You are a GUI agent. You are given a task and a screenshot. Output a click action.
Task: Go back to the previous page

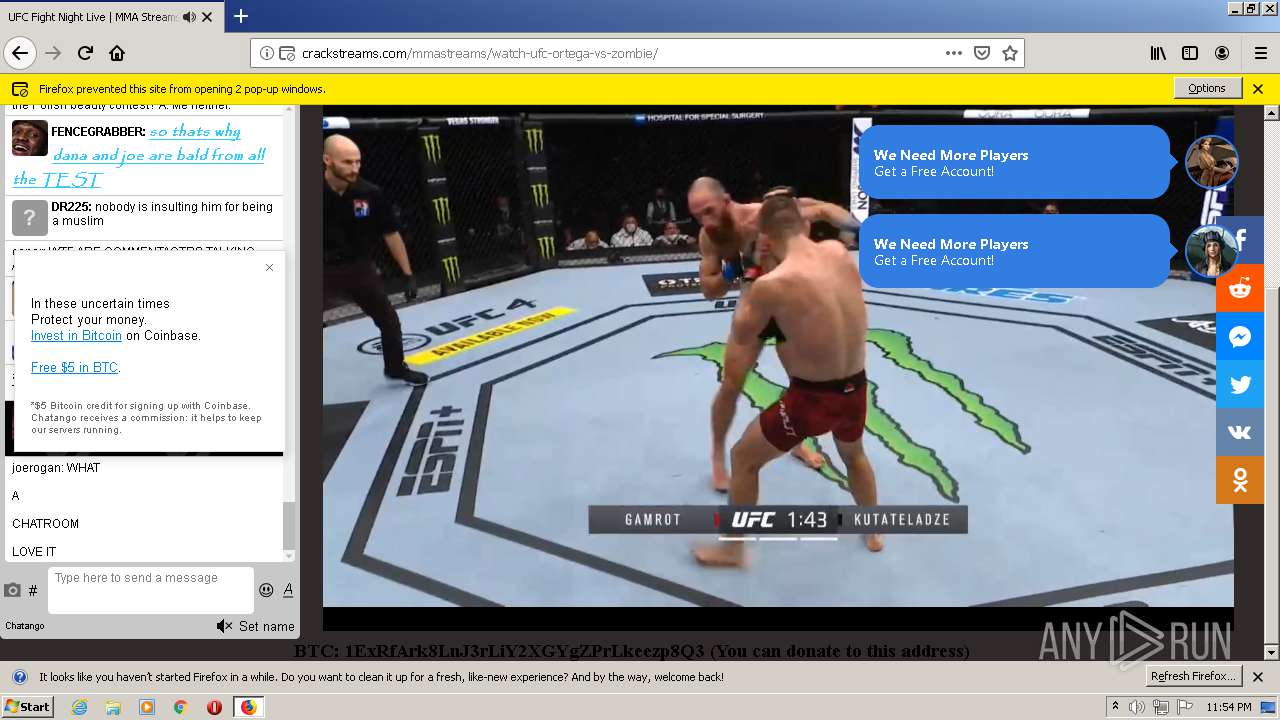point(20,53)
